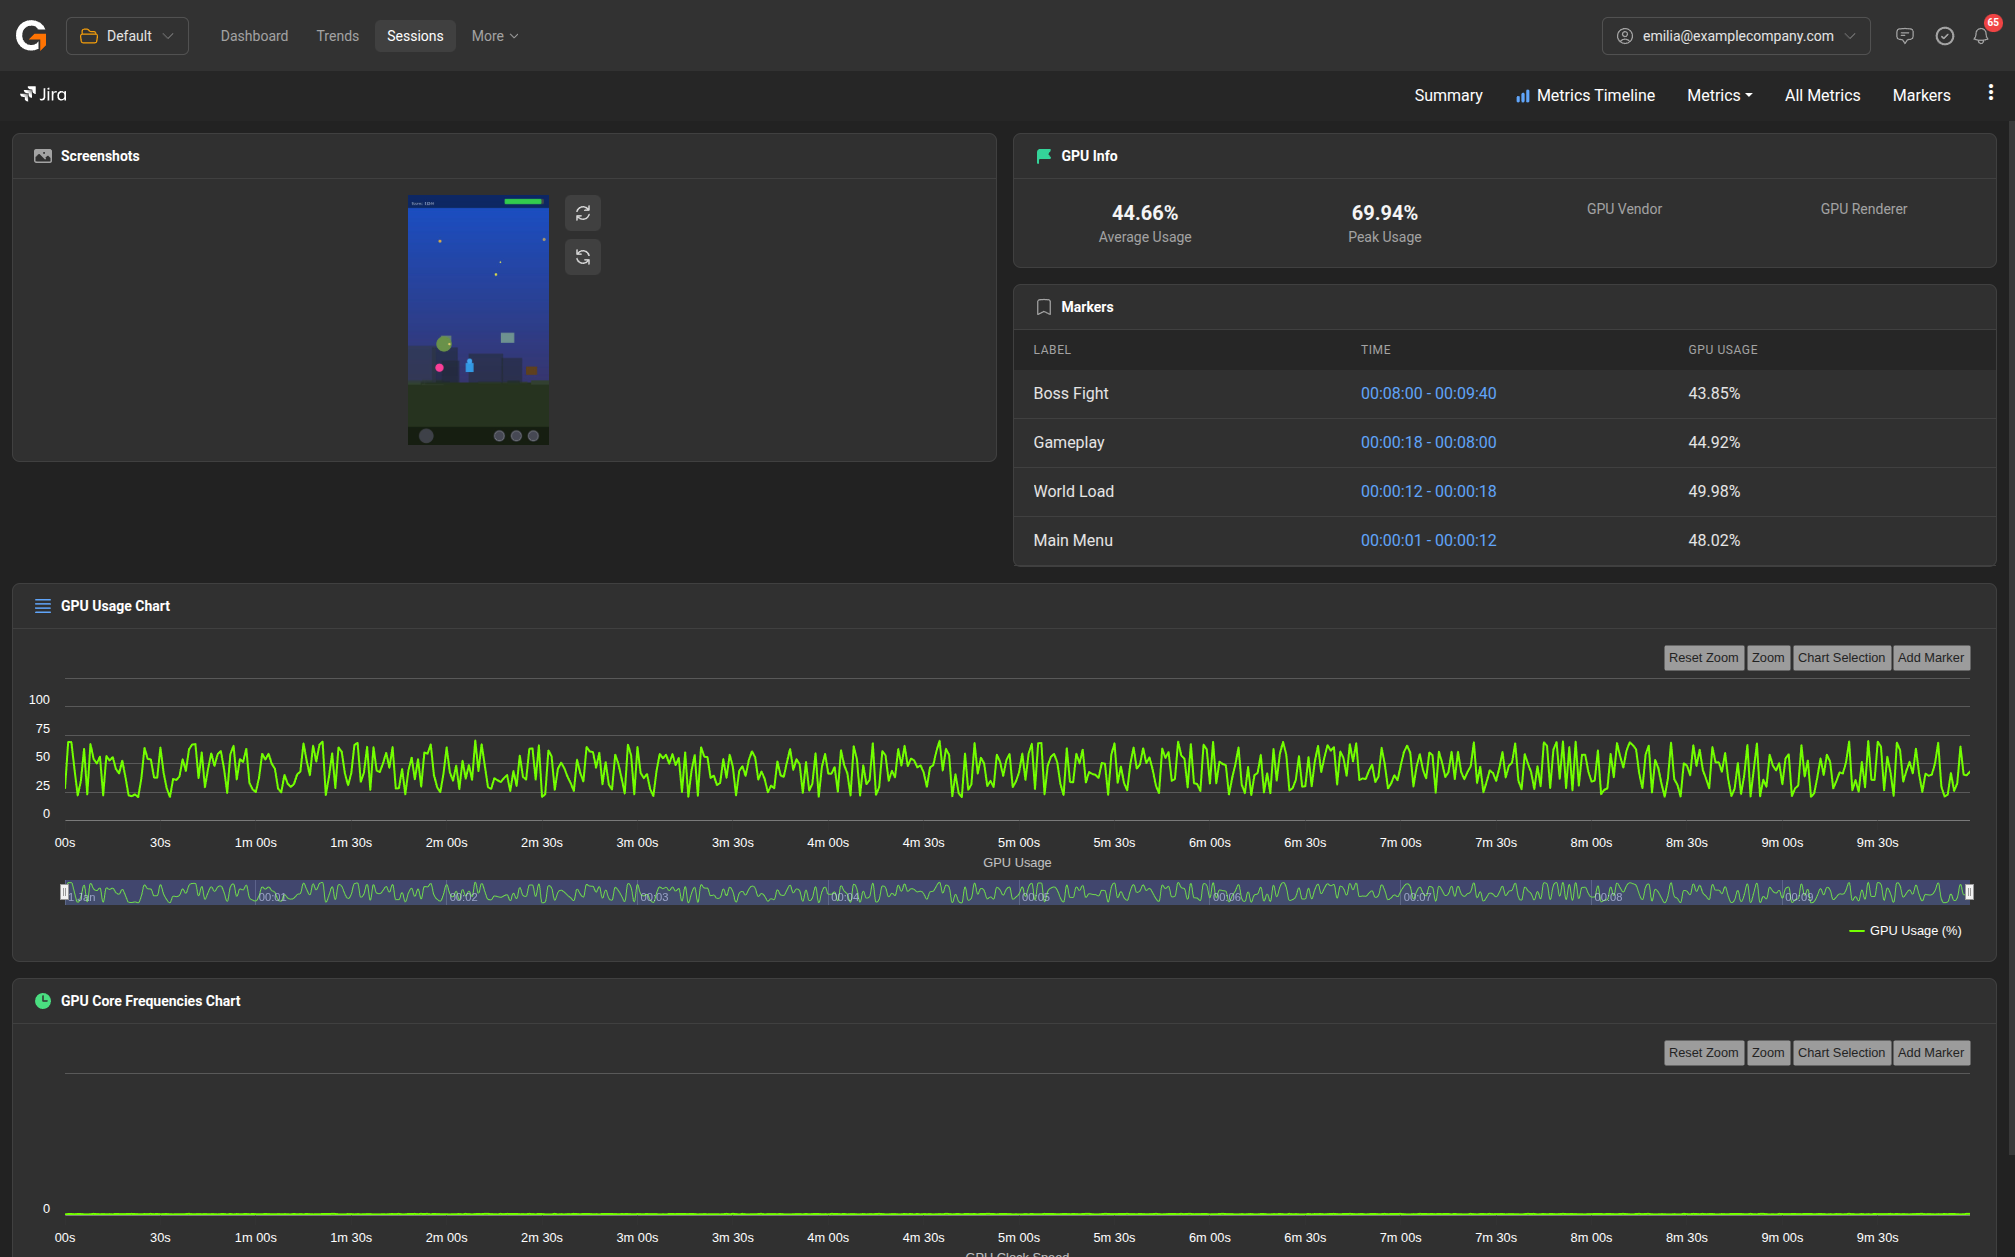Screen dimensions: 2015x1257
Task: Open the notifications bell icon
Action: click(x=1980, y=36)
